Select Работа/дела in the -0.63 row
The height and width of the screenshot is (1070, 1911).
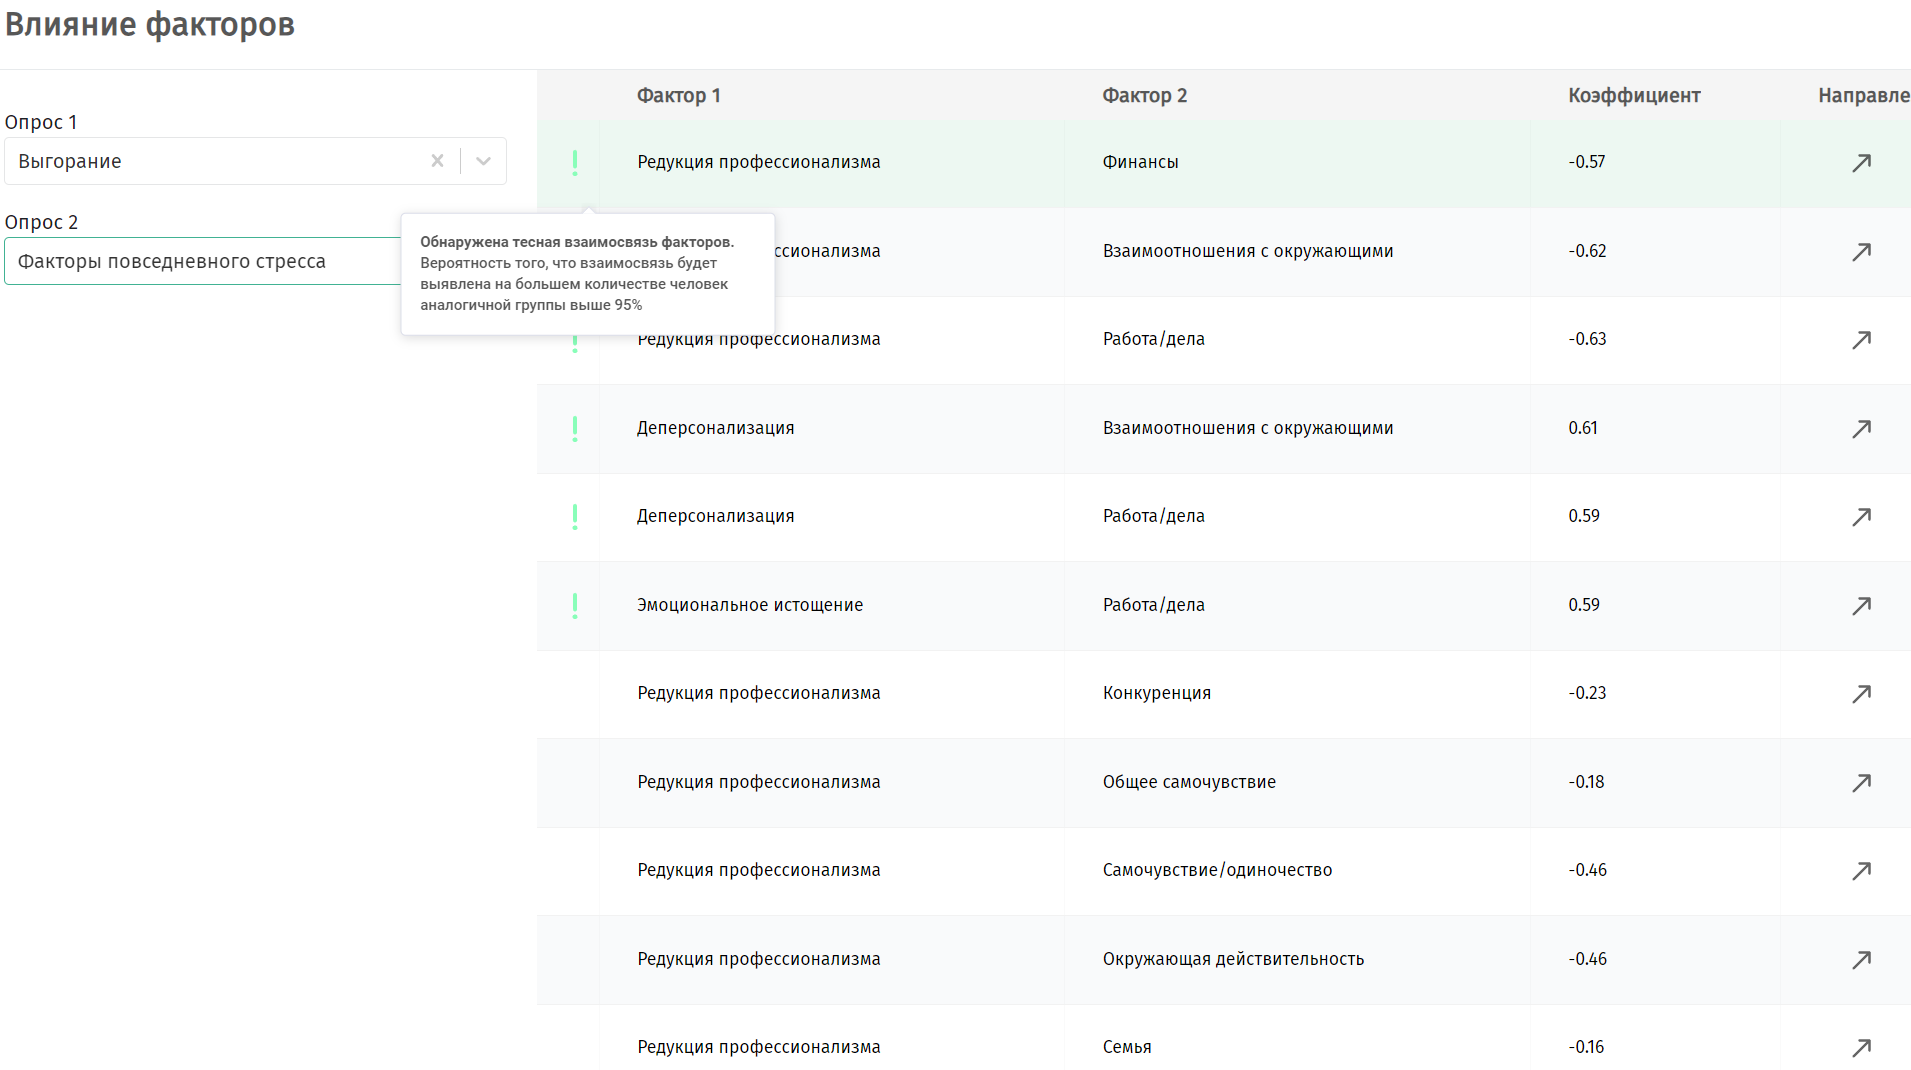tap(1154, 339)
